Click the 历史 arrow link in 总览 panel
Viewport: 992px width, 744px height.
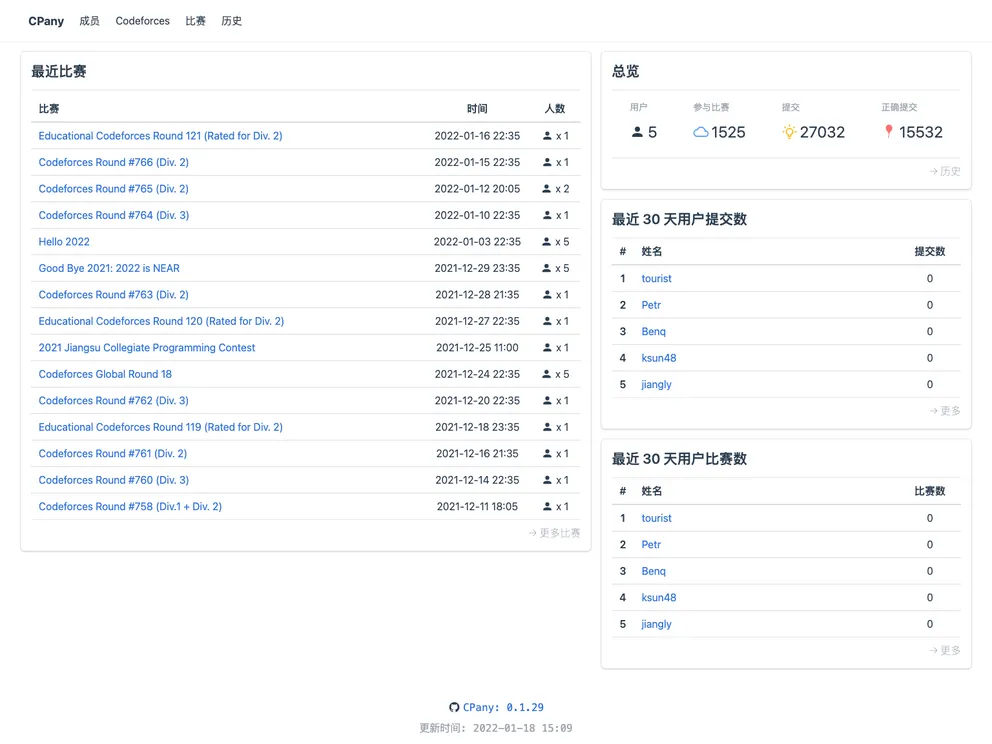[944, 171]
